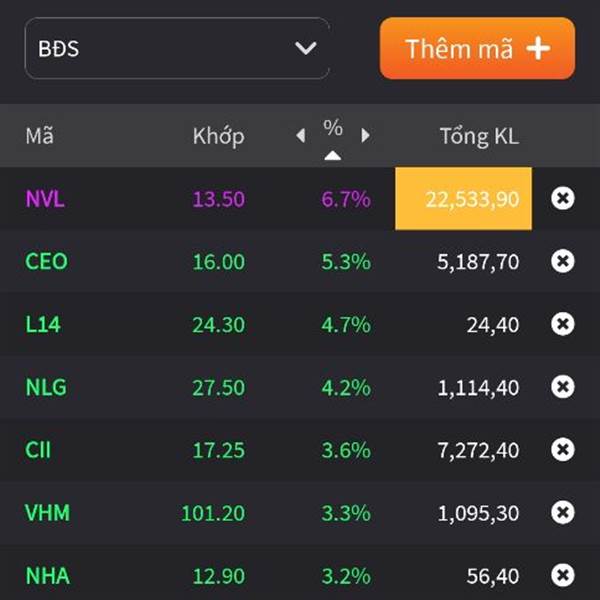The width and height of the screenshot is (600, 600).
Task: Click the Thêm mã button
Action: [x=477, y=48]
